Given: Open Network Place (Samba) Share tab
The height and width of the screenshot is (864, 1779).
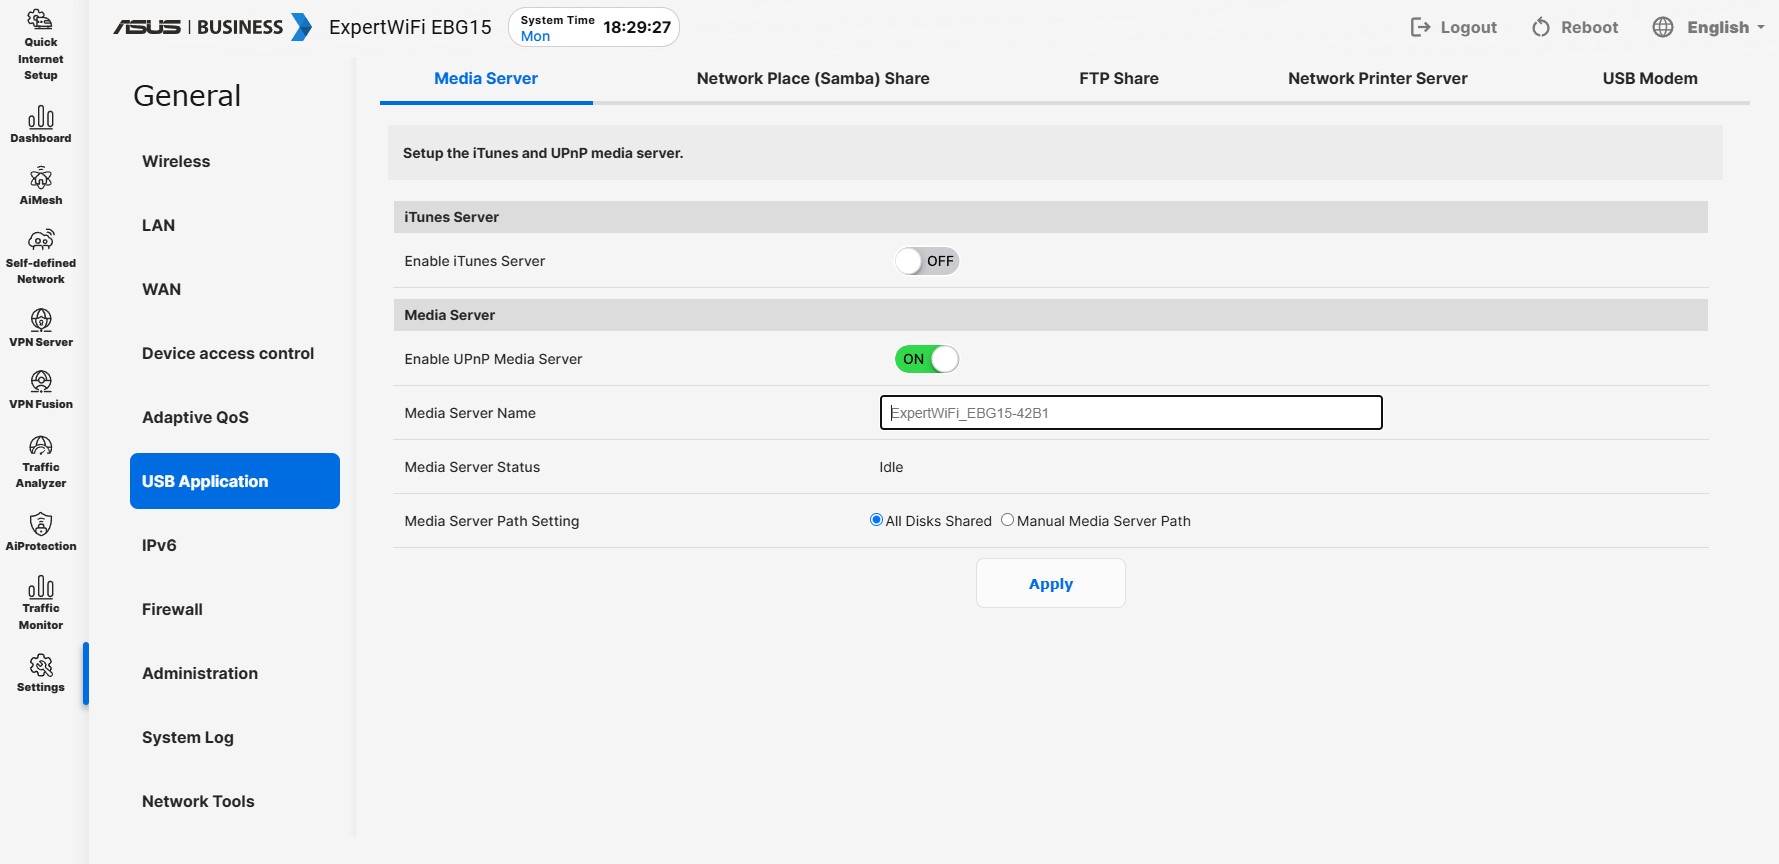Looking at the screenshot, I should pyautogui.click(x=813, y=78).
